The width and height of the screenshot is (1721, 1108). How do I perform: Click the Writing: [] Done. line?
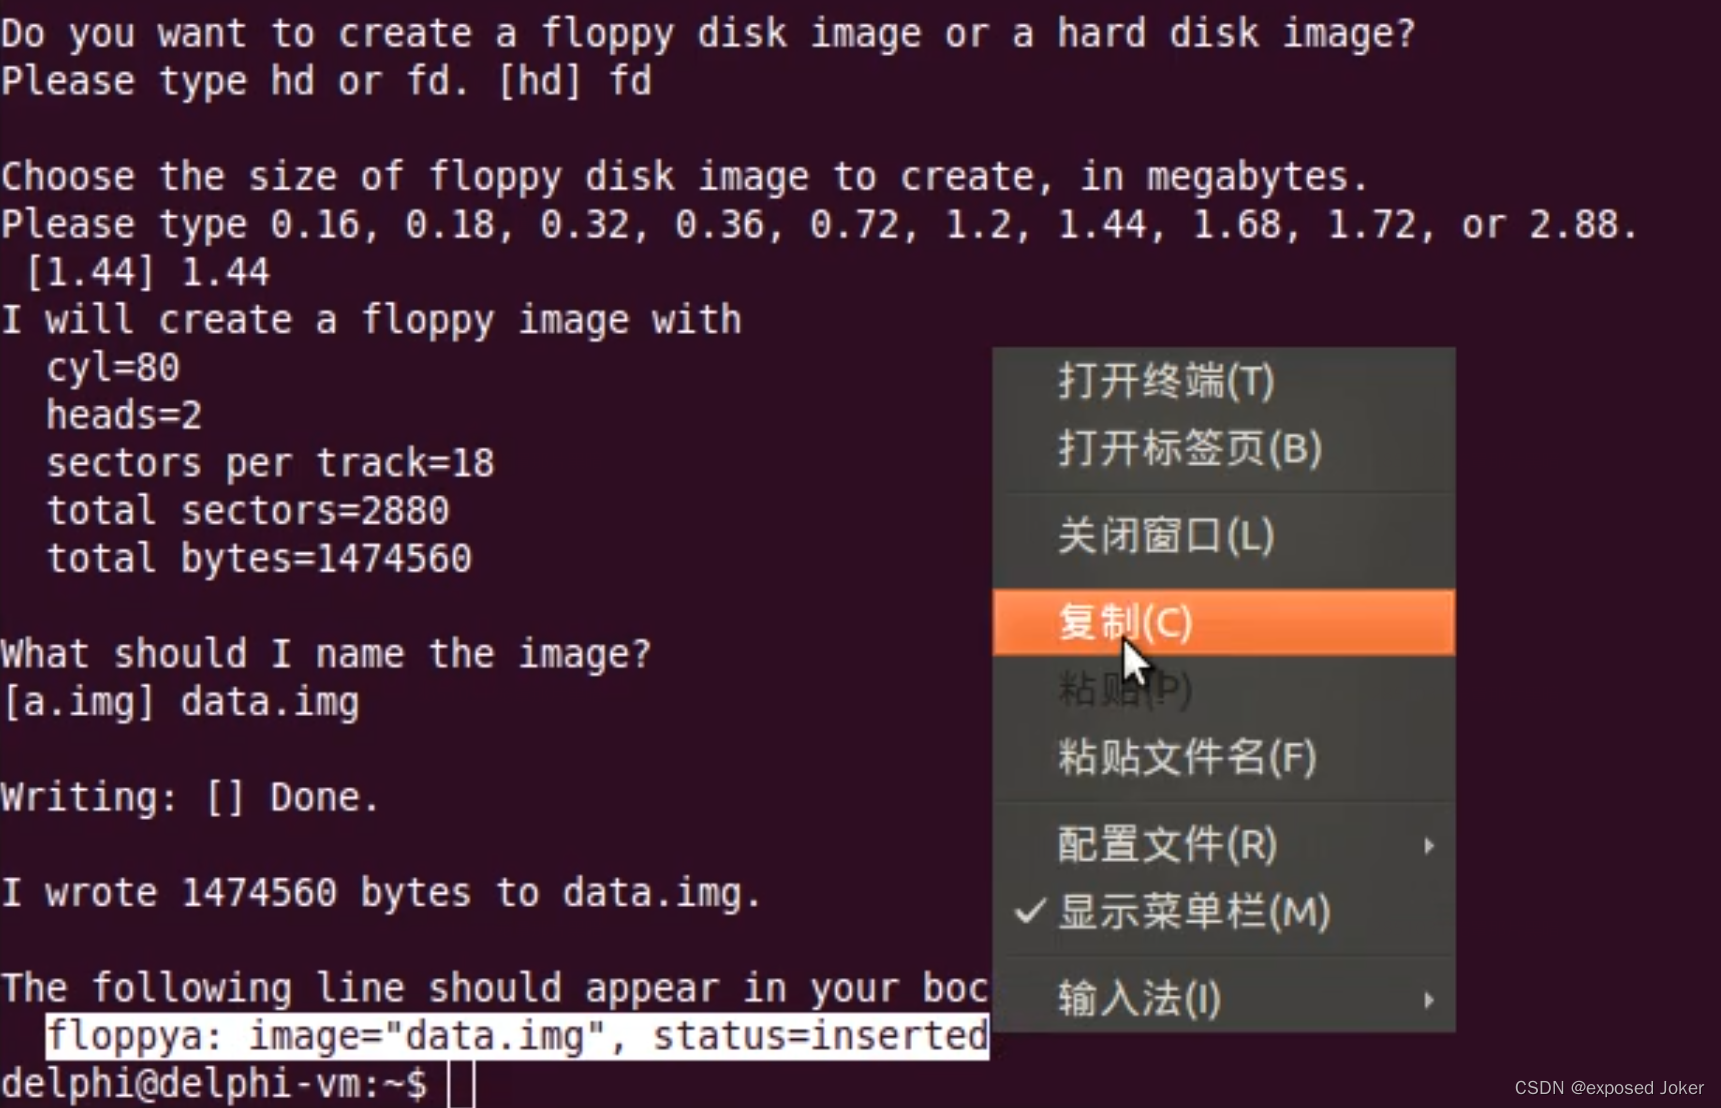pos(190,797)
